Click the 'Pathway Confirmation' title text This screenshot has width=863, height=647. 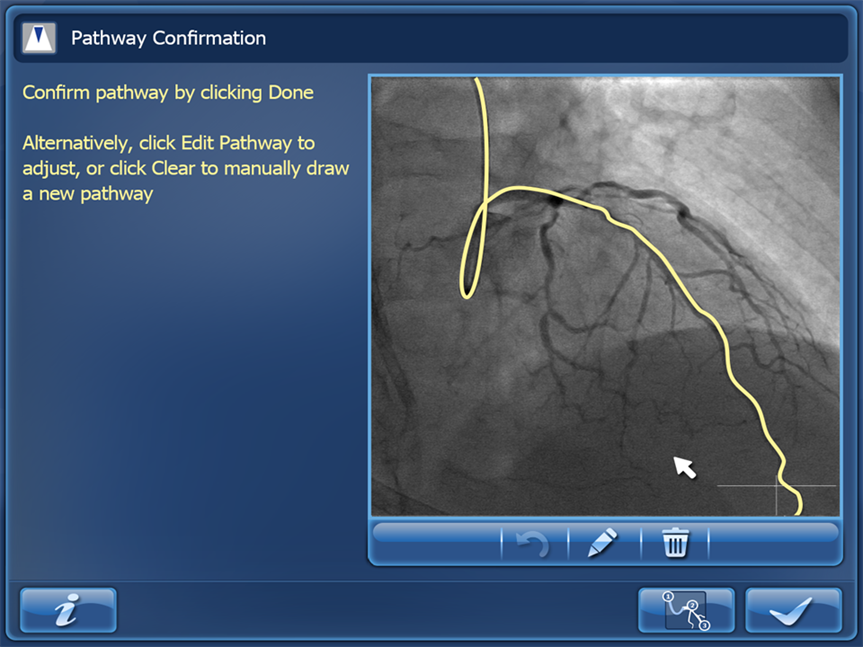pyautogui.click(x=168, y=38)
